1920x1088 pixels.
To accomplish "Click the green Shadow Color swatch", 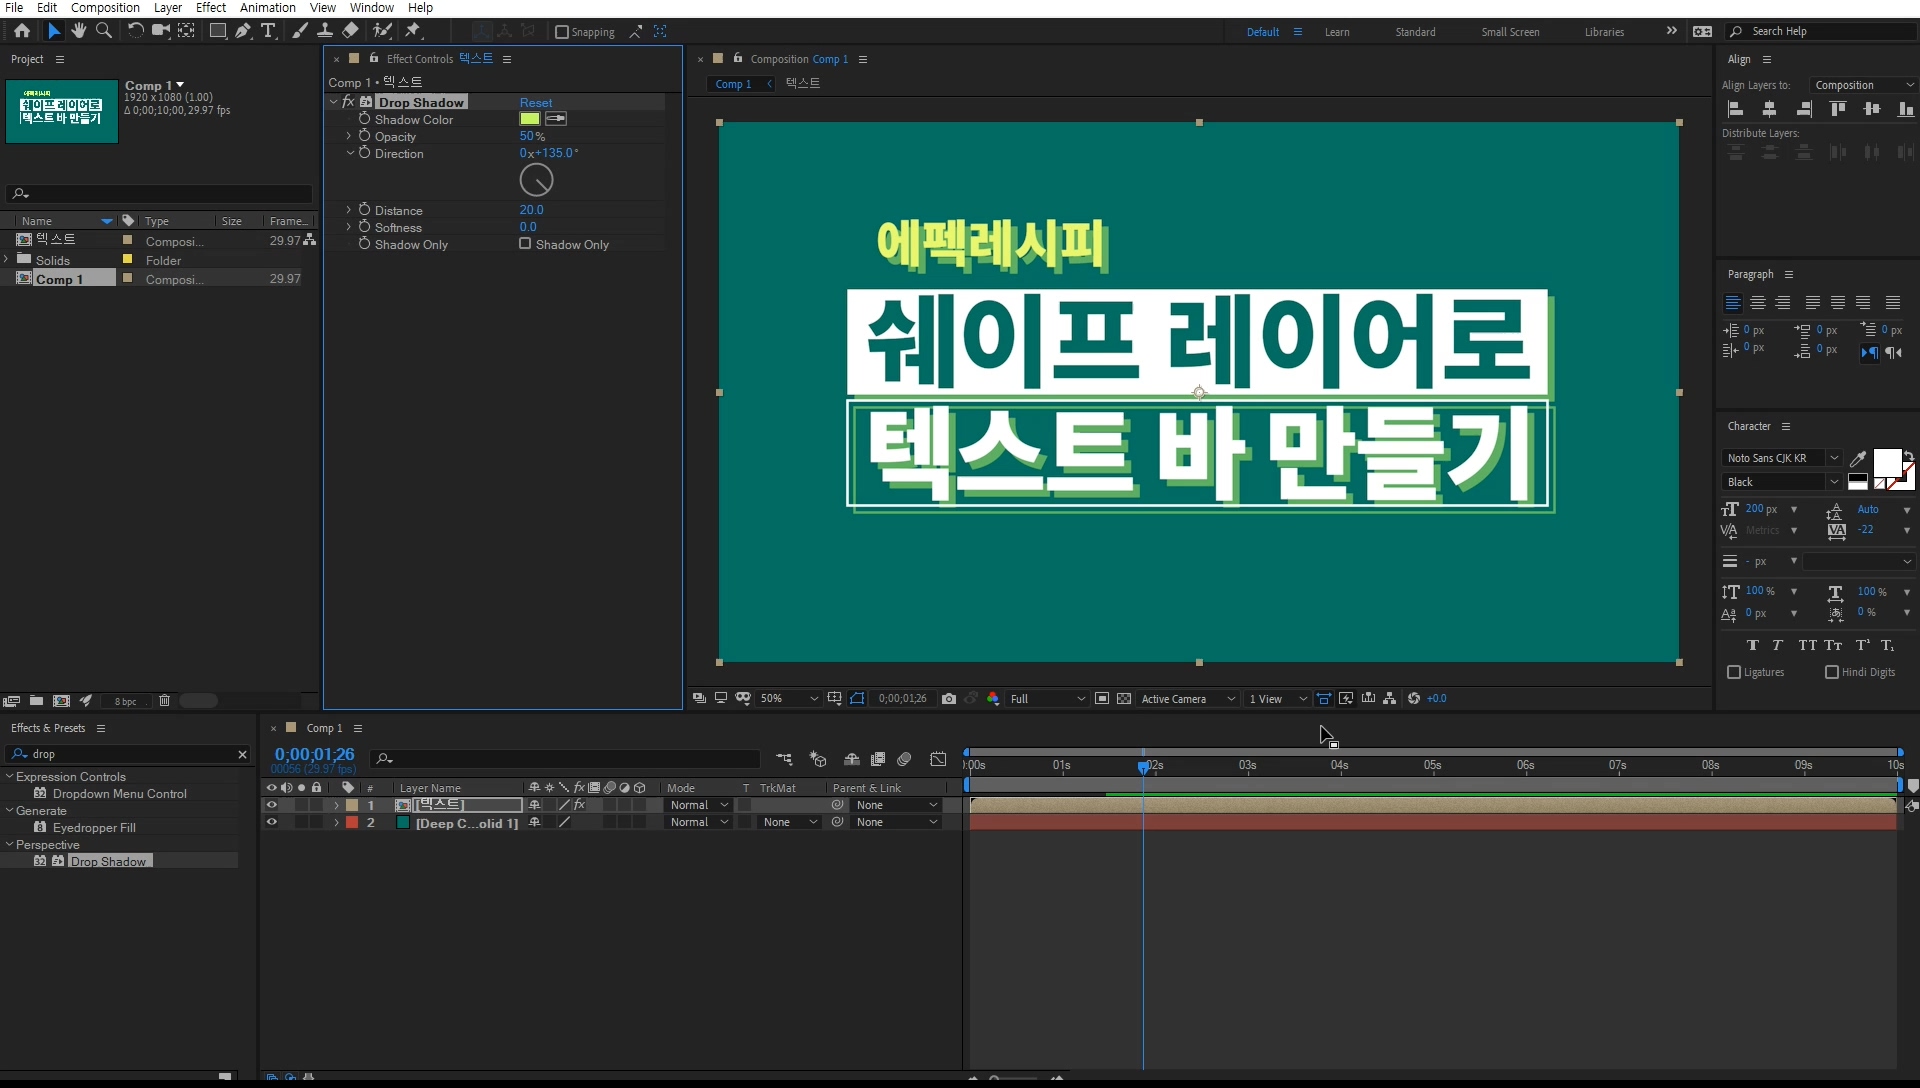I will click(529, 119).
